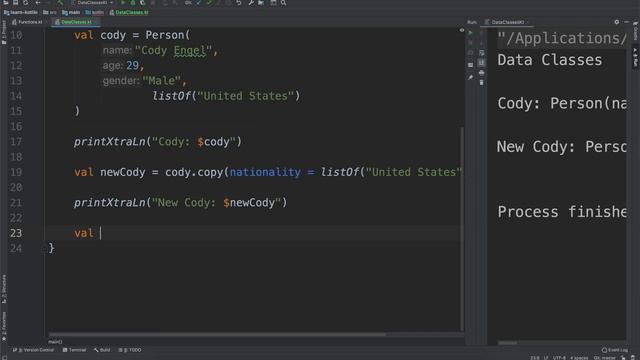This screenshot has height=360, width=640.
Task: Pin the Run tab with pin icon
Action: pos(471,77)
